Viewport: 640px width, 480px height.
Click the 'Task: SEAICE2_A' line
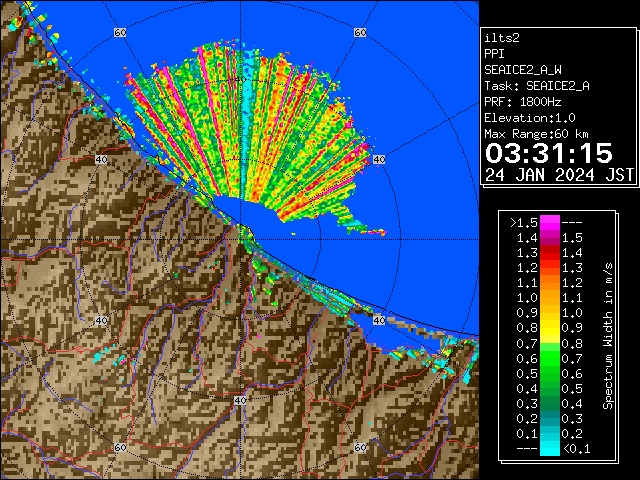click(x=537, y=86)
